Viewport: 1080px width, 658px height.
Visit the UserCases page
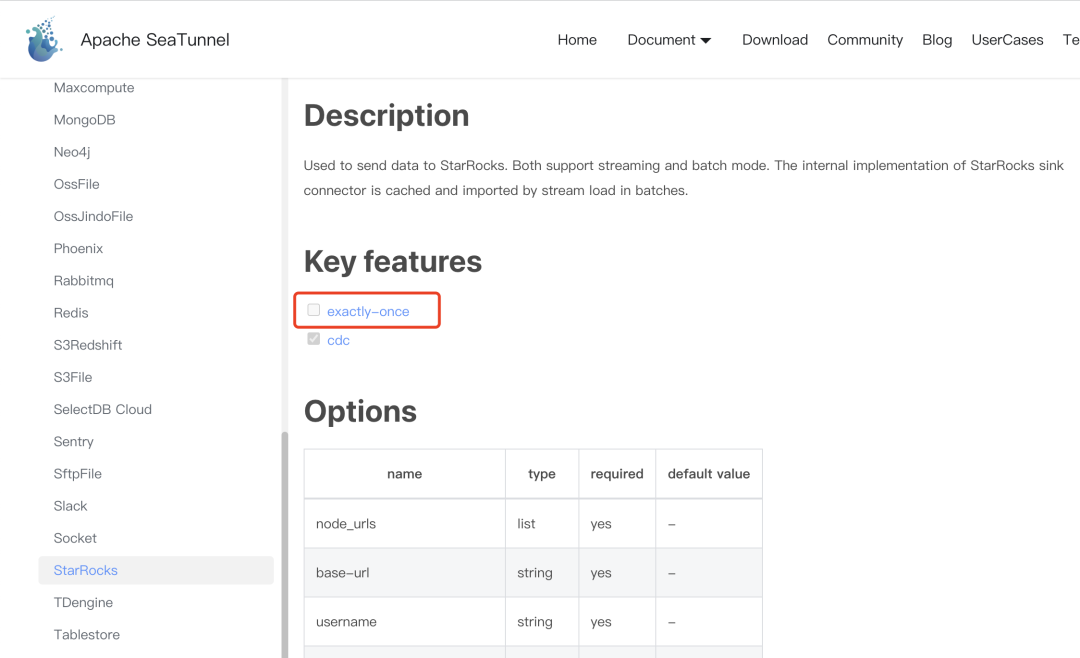1007,39
